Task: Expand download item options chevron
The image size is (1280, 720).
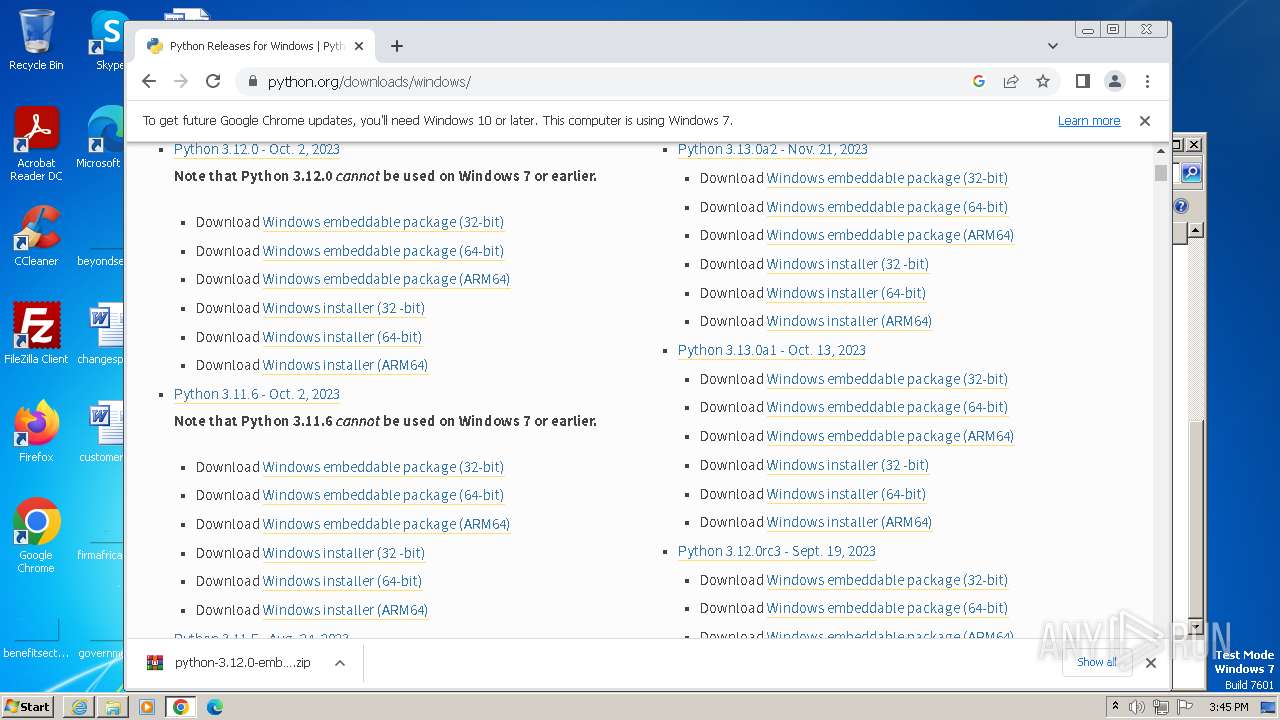Action: tap(340, 663)
